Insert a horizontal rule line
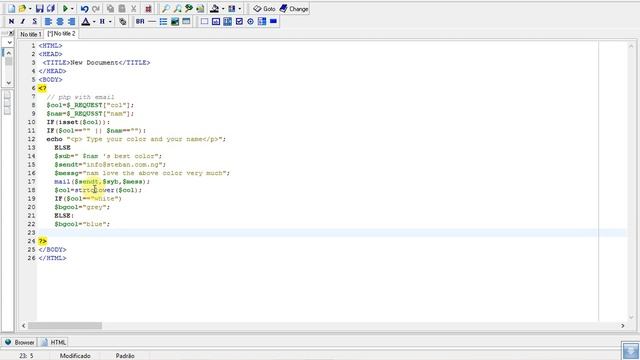This screenshot has height=360, width=640. [151, 21]
